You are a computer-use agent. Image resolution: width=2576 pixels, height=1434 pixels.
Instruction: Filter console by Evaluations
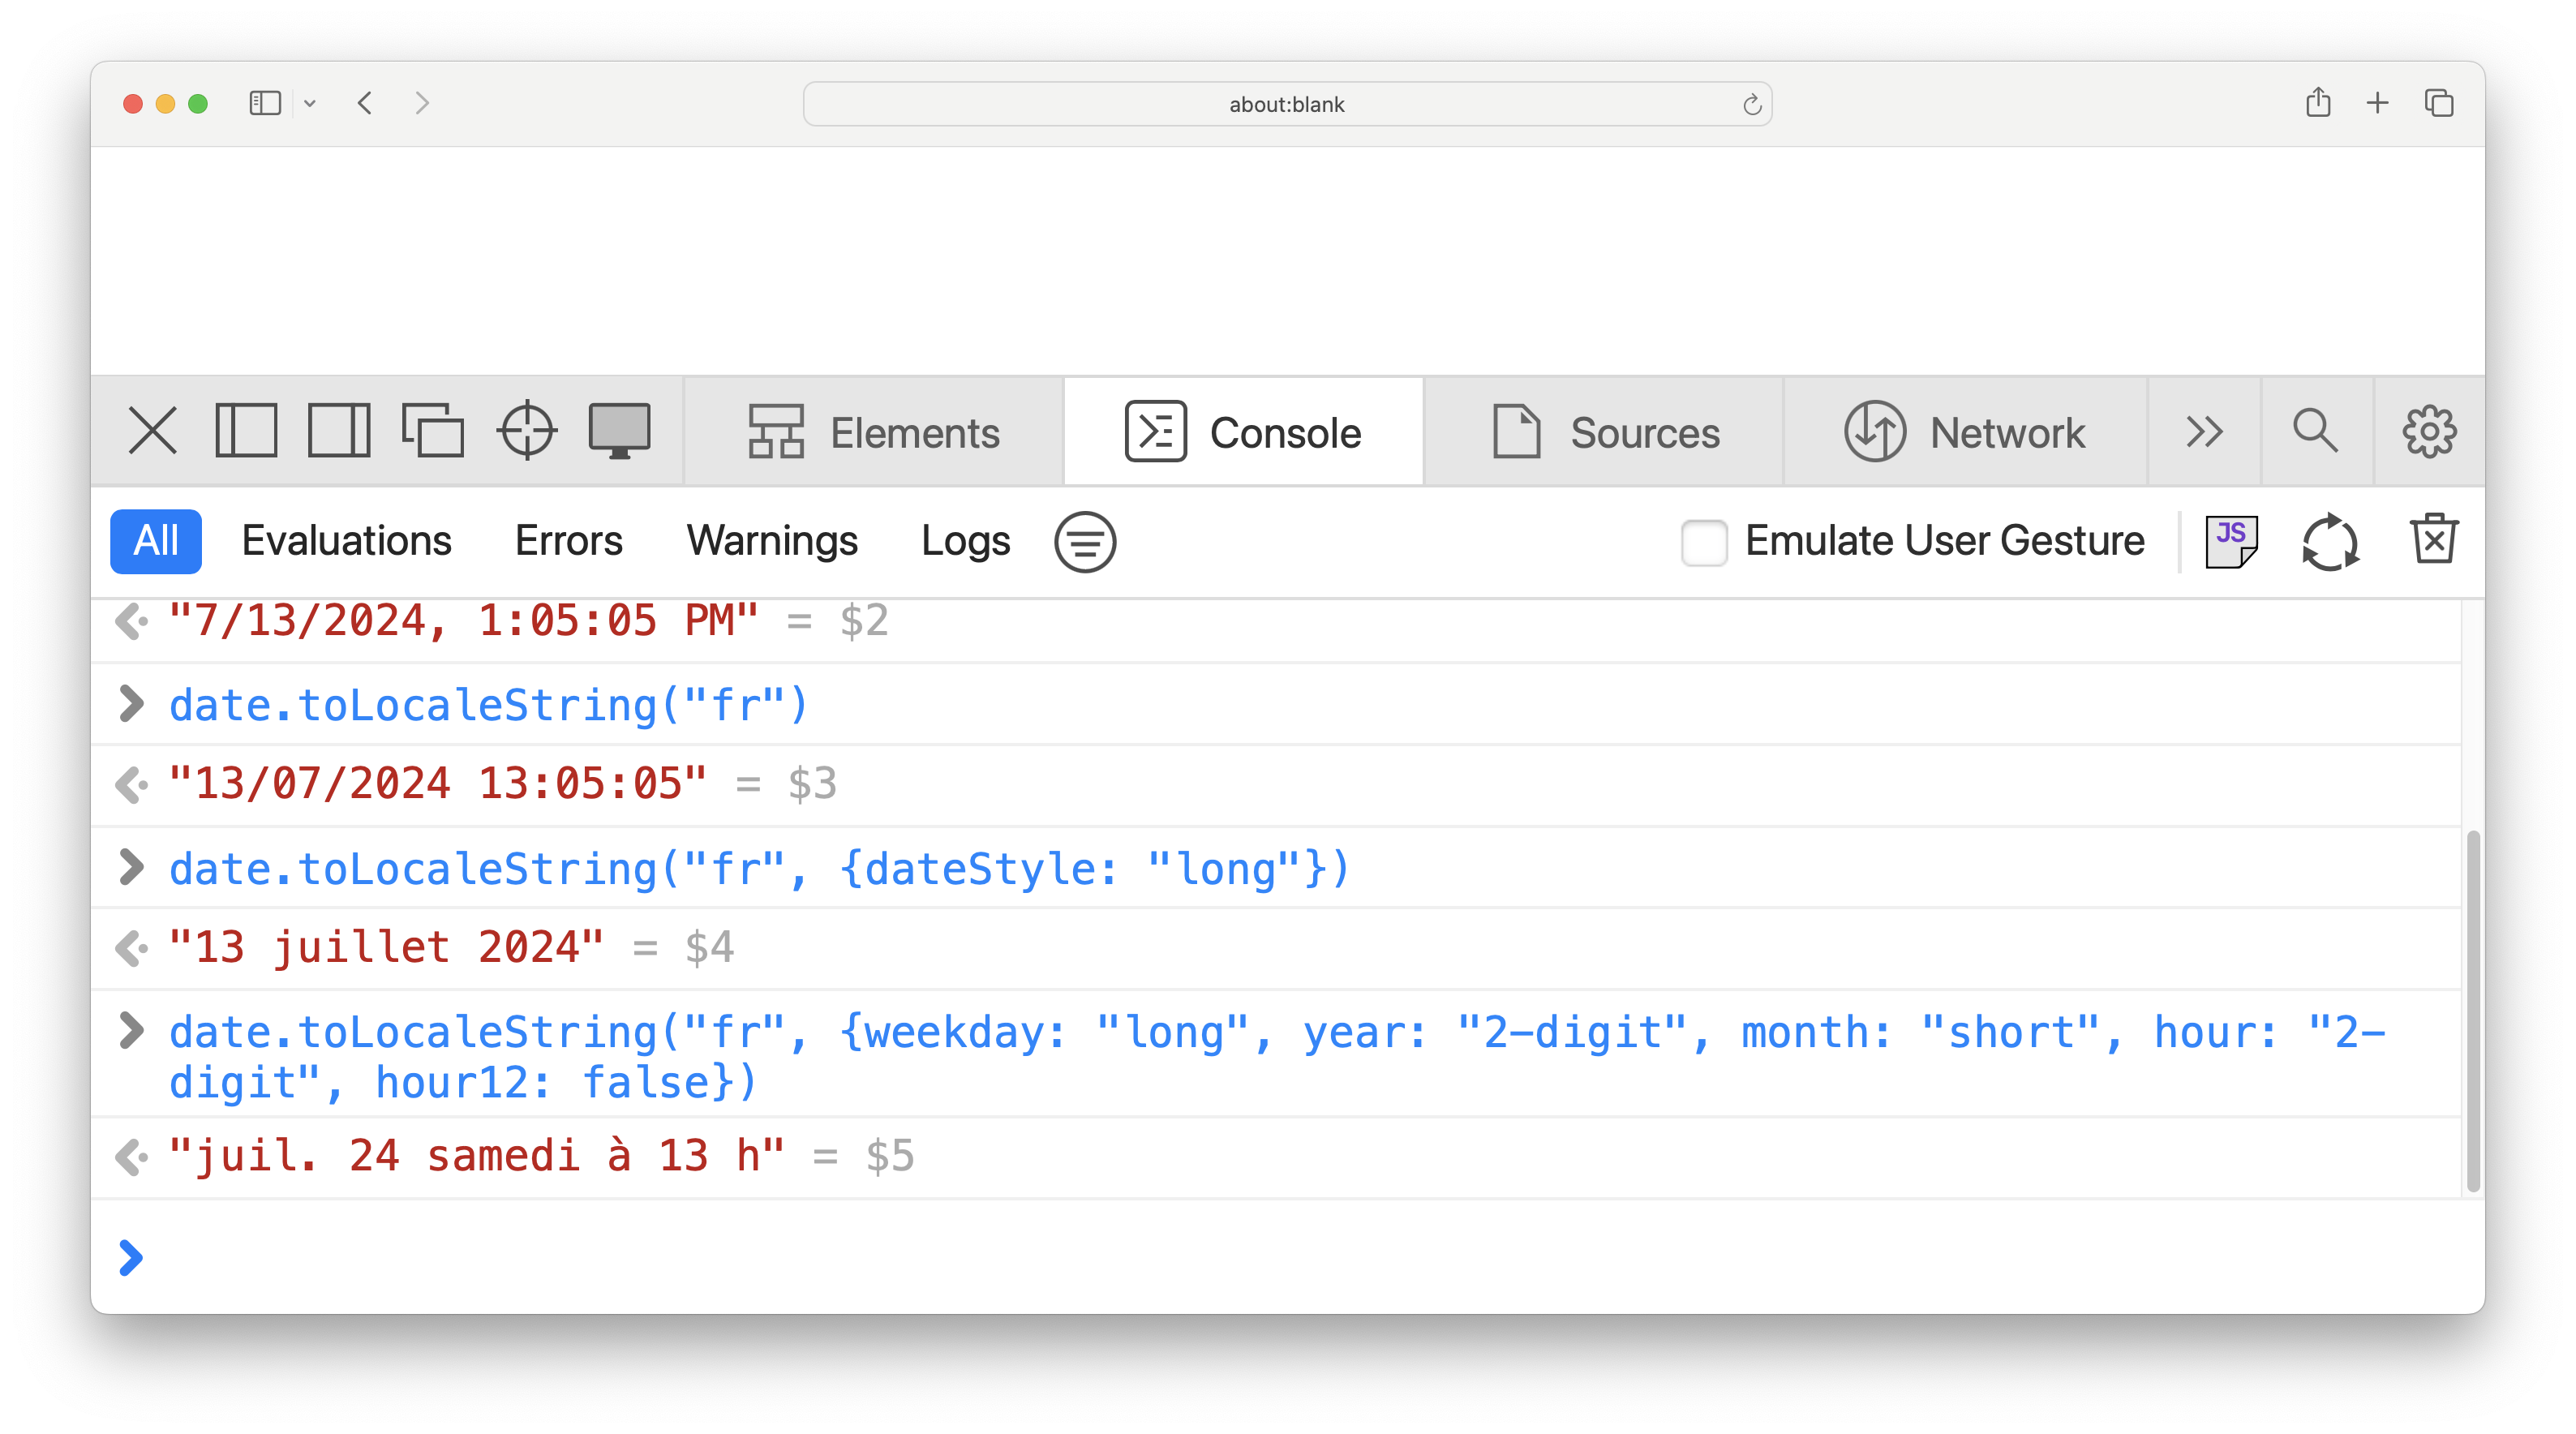346,542
